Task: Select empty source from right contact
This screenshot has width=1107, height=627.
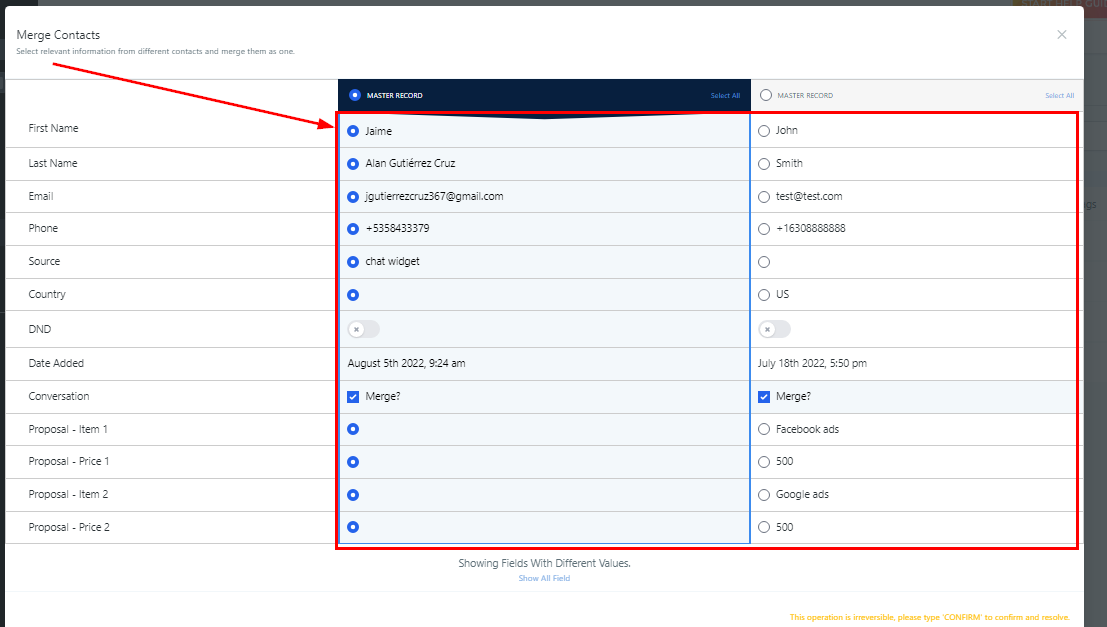Action: pos(764,262)
